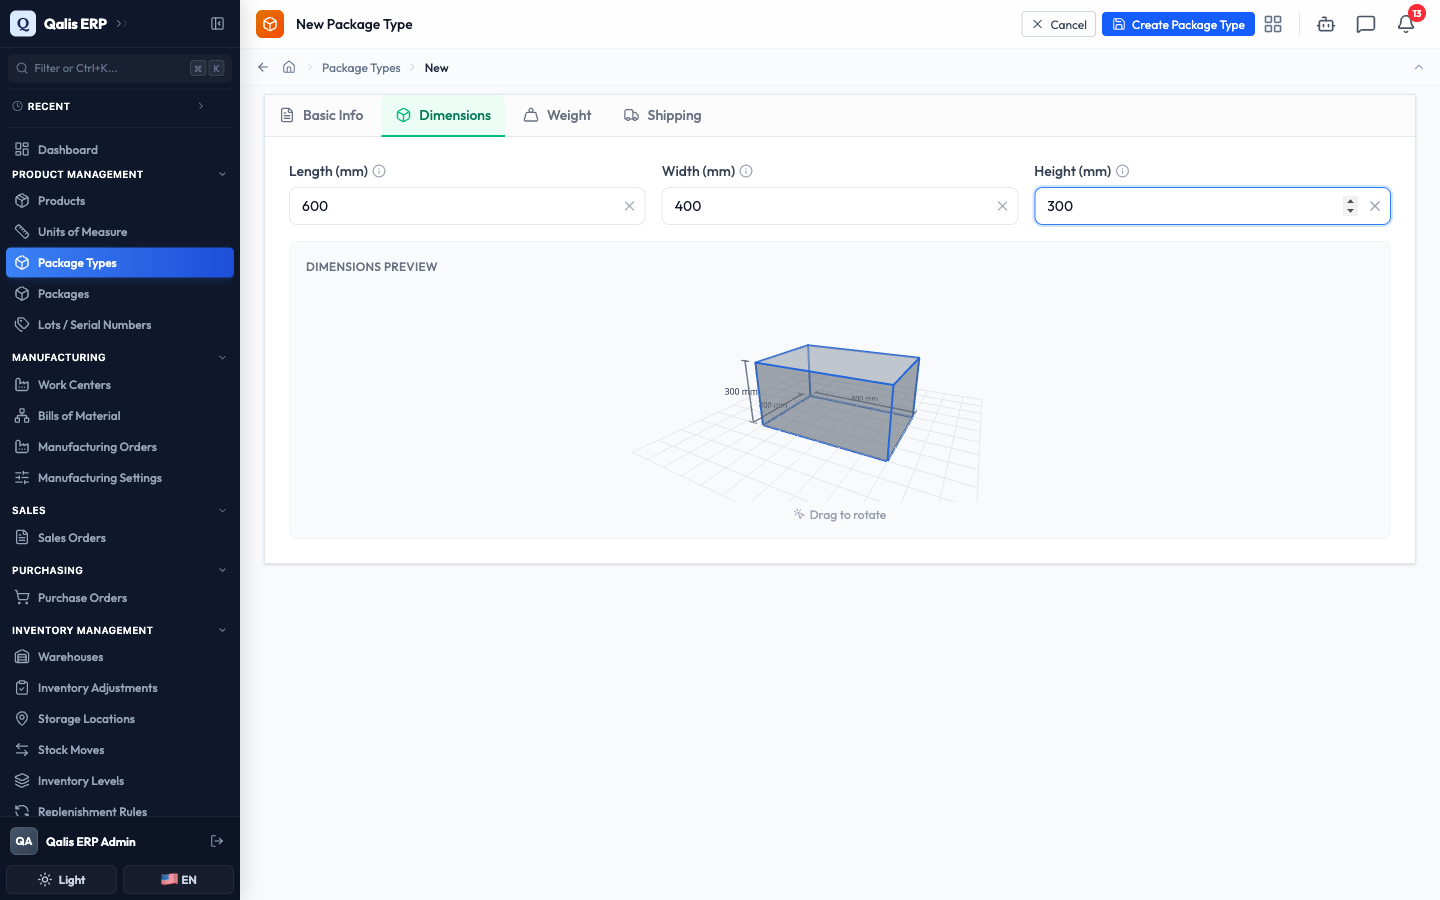
Task: Collapse the breadcrumb header chevron
Action: tap(1418, 67)
